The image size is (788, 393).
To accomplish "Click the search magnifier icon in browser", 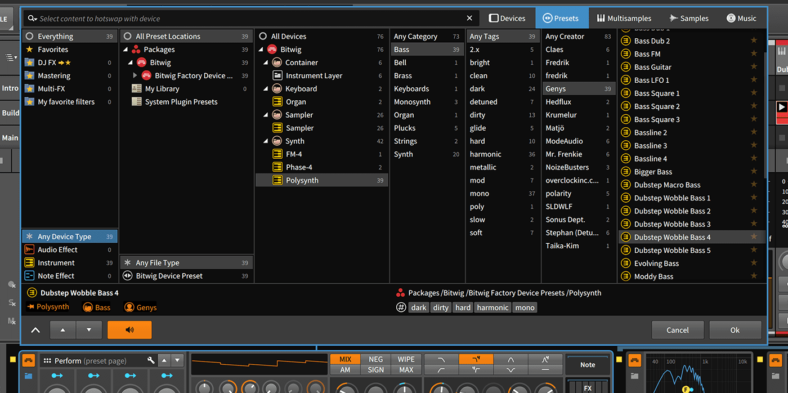I will 32,18.
